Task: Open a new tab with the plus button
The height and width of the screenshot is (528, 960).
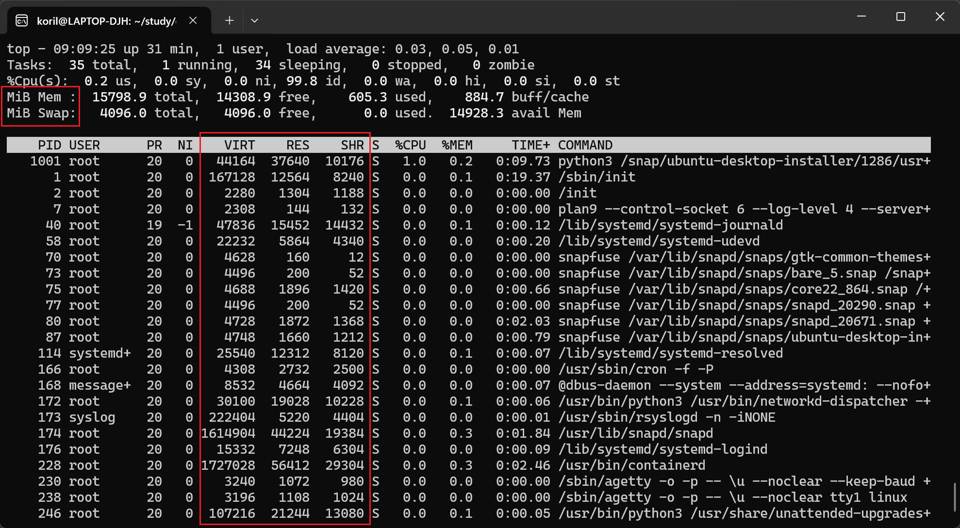Action: 229,20
